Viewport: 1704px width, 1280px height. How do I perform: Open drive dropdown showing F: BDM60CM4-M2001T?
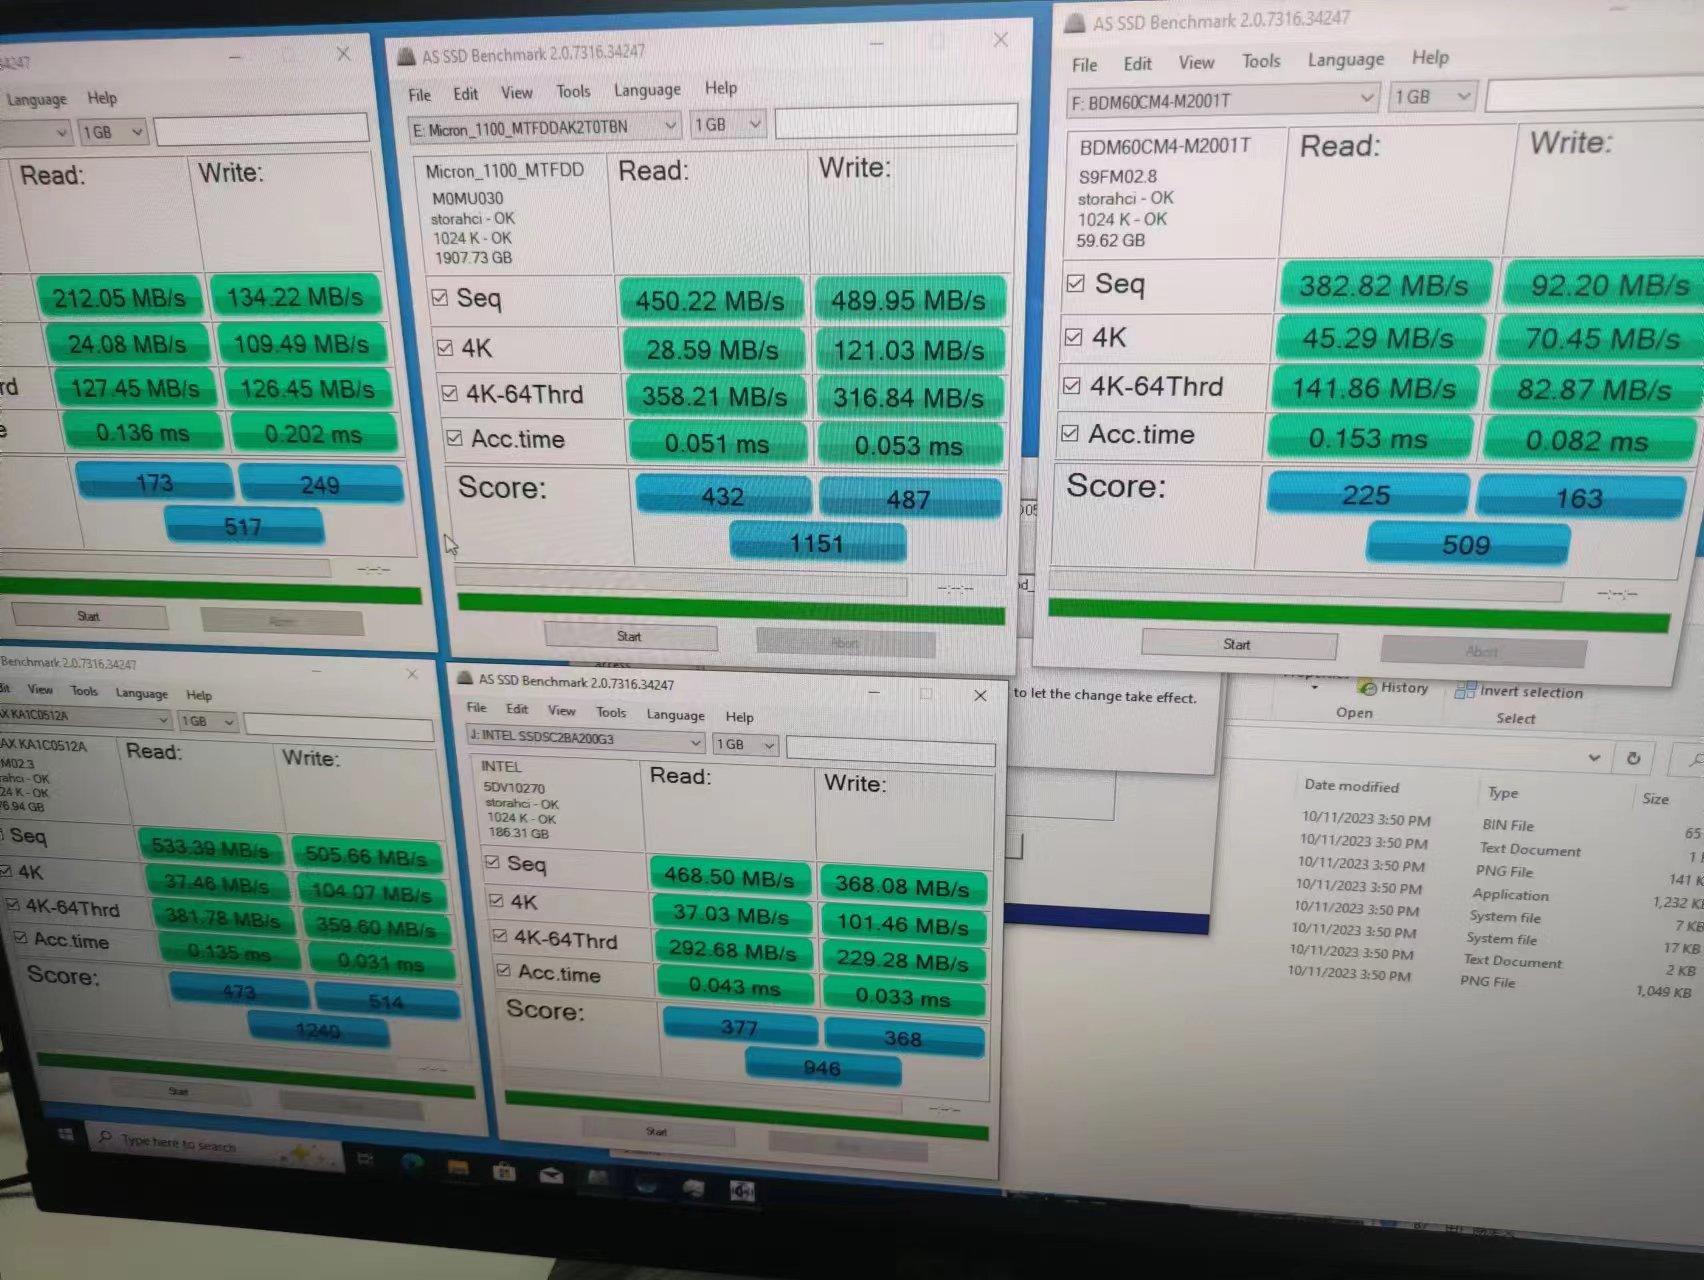pos(1223,100)
